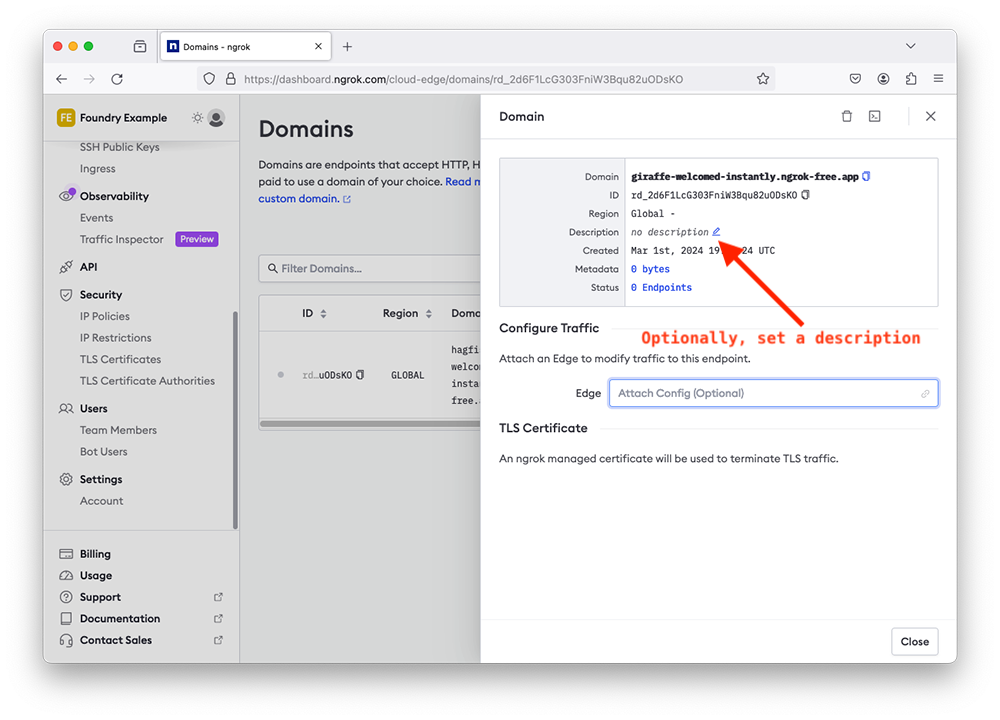The height and width of the screenshot is (720, 1000).
Task: Copy the domain ID rd_2d6F1LcG303FniW3Bqu82uODsKO
Action: pos(805,195)
